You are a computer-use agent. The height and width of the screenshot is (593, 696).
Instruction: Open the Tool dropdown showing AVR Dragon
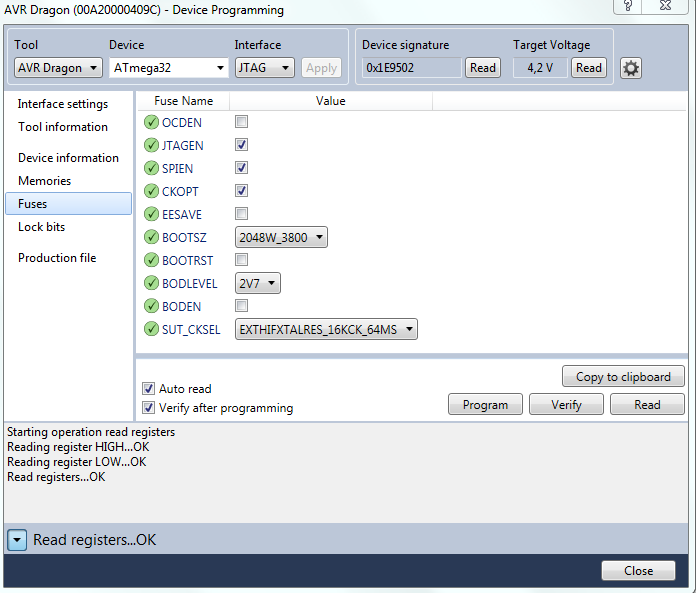58,68
